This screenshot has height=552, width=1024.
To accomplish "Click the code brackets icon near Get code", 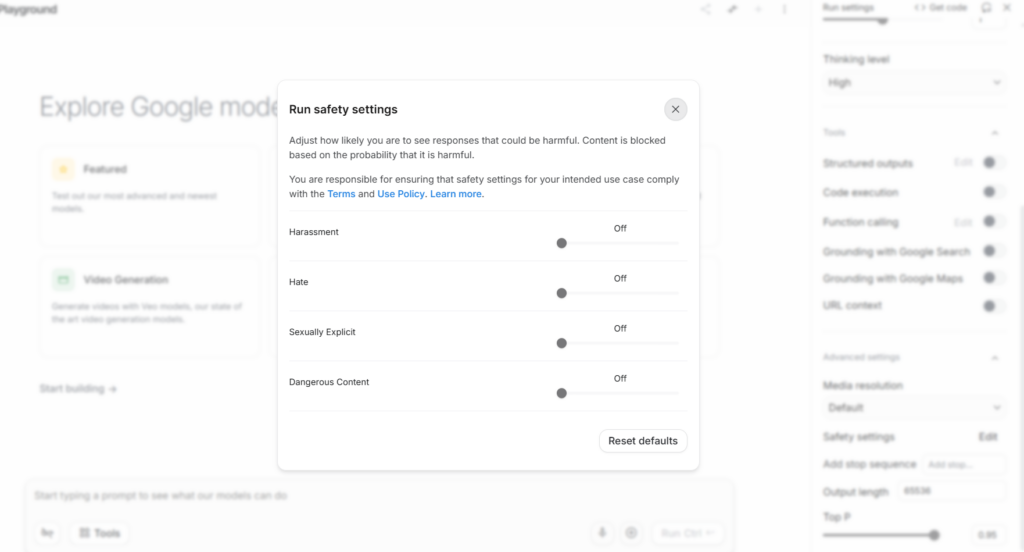I will coord(920,7).
